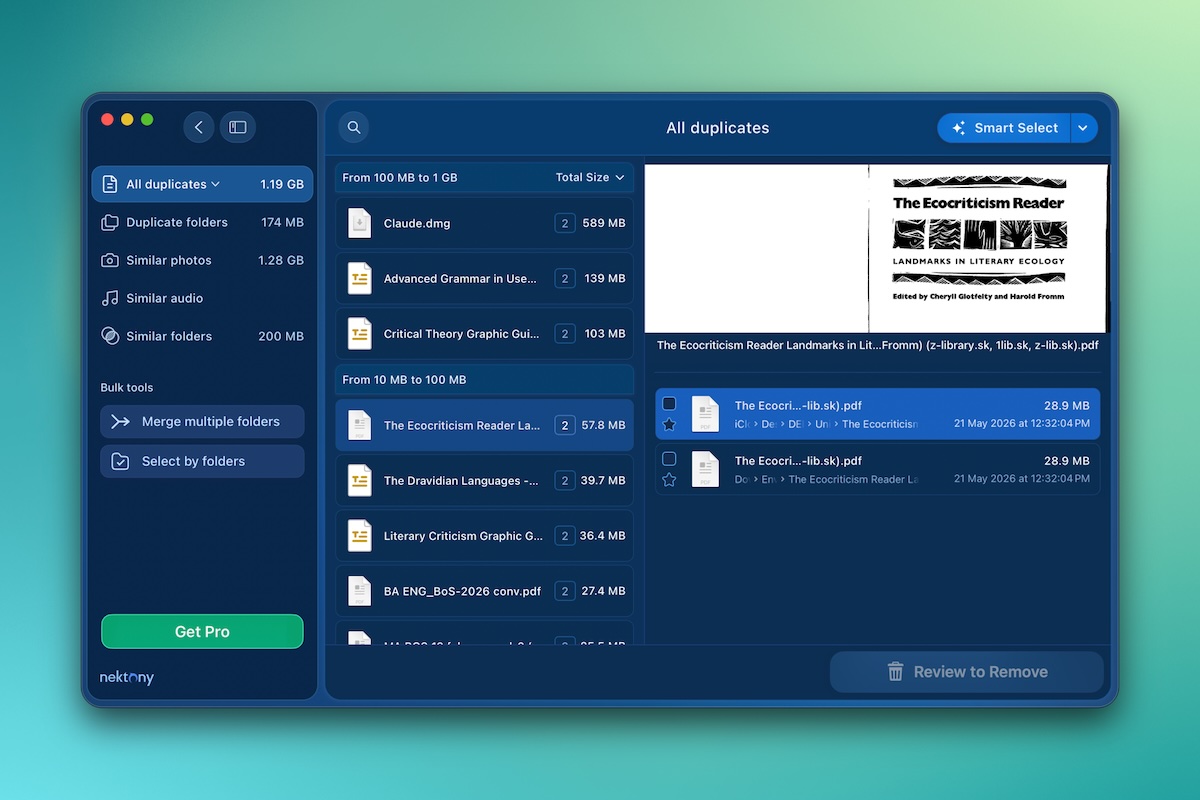The width and height of the screenshot is (1200, 800).
Task: Click Merge multiple folders button
Action: pyautogui.click(x=202, y=421)
